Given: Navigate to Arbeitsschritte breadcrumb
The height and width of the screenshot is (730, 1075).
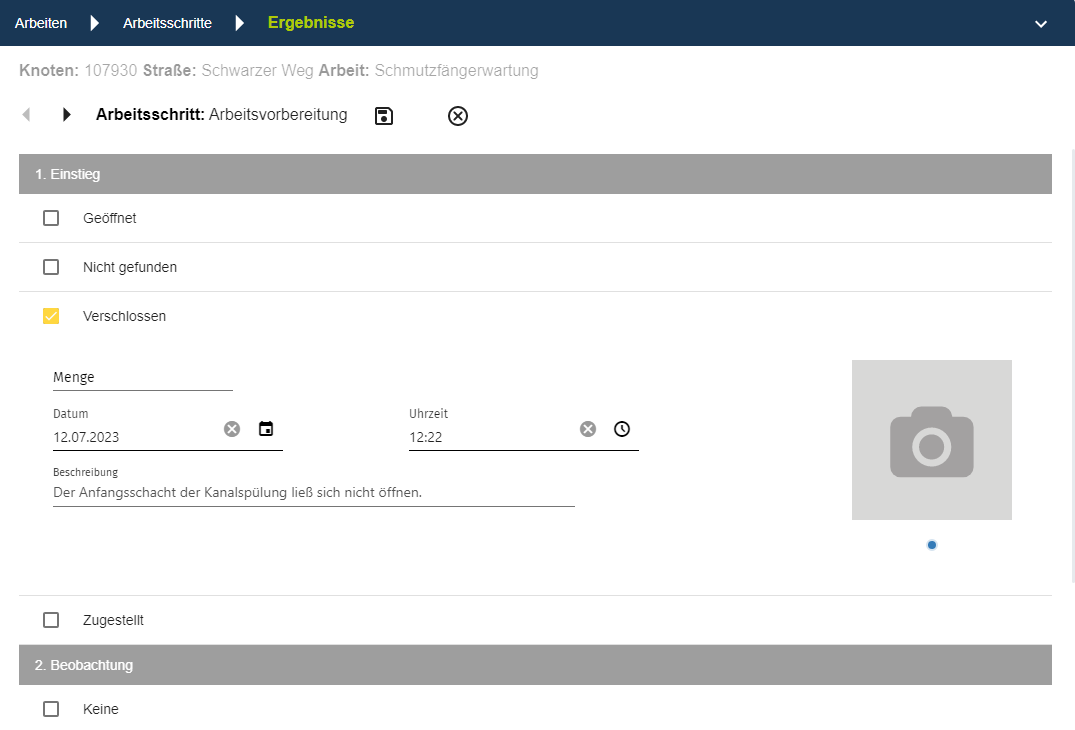Looking at the screenshot, I should click(x=167, y=23).
